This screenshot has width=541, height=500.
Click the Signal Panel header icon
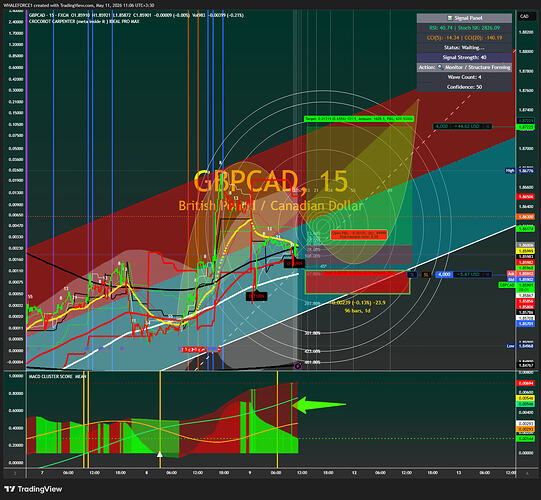click(x=450, y=18)
